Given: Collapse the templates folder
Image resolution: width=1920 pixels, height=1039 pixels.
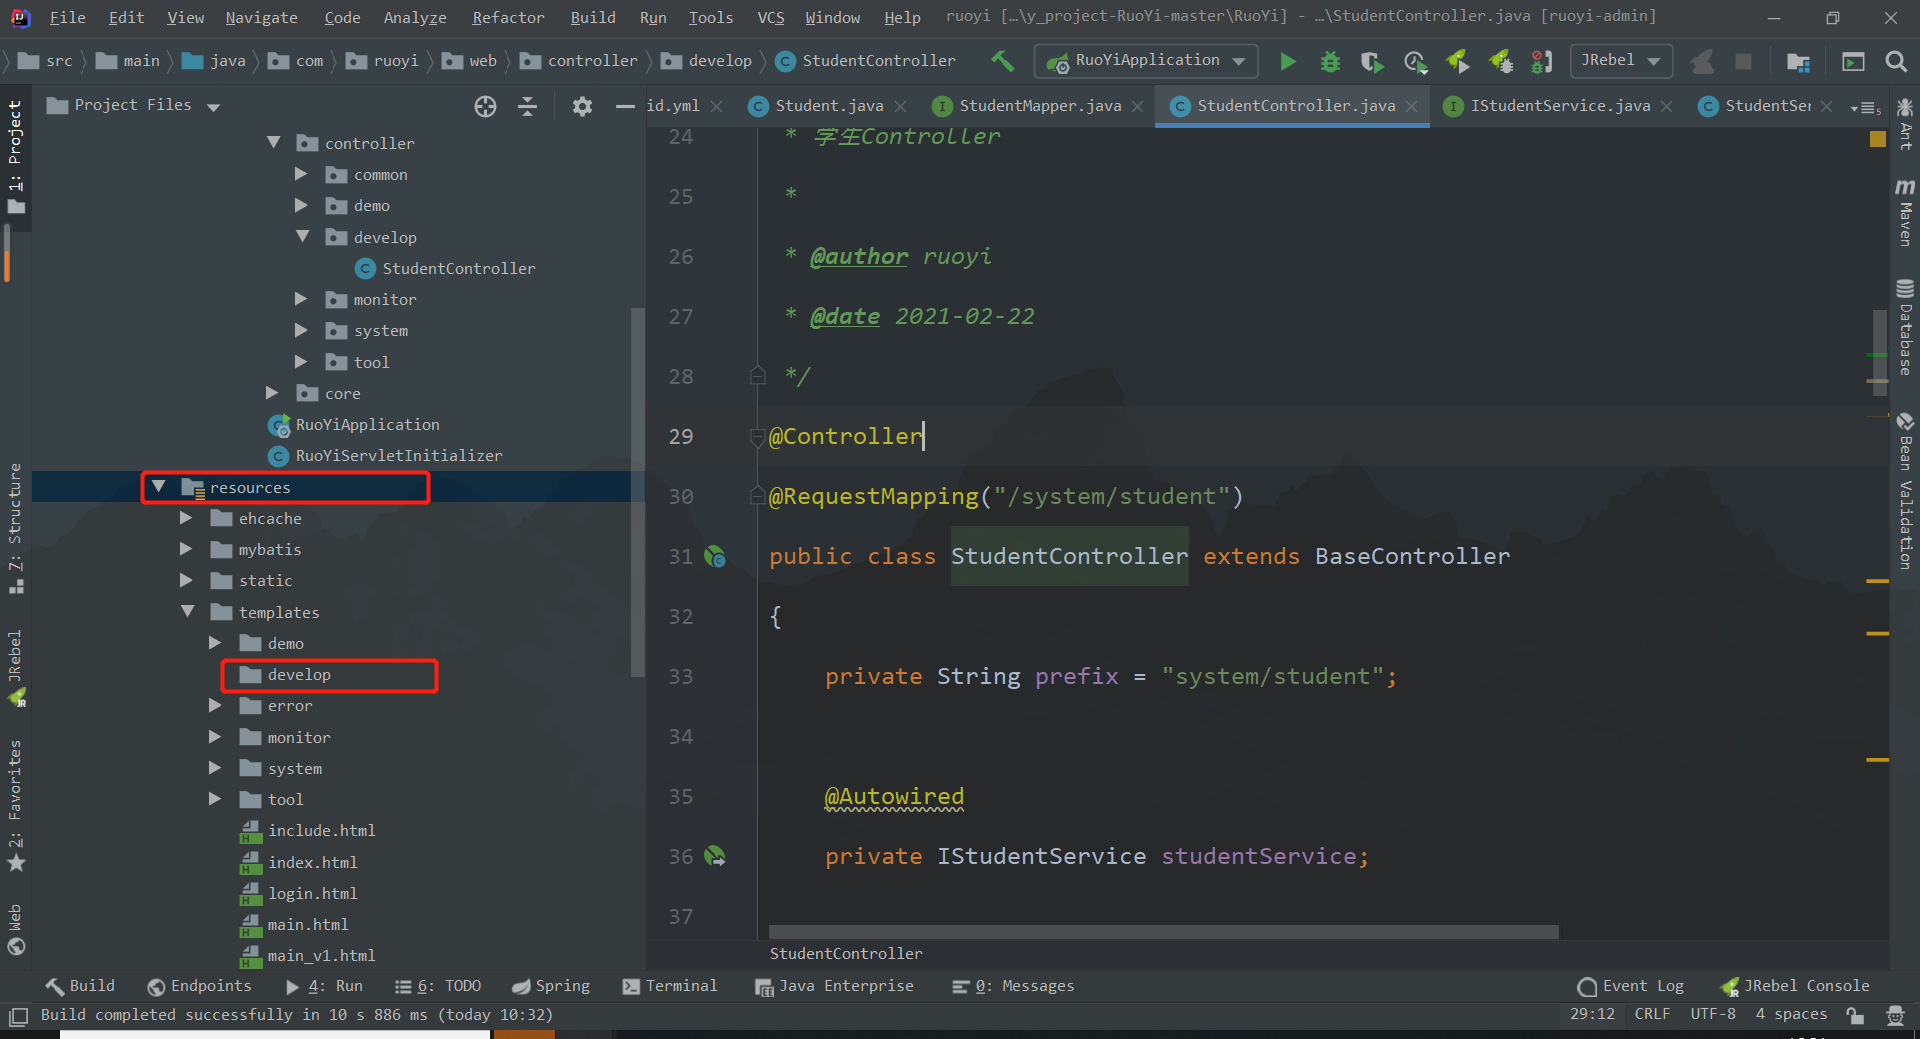Looking at the screenshot, I should coord(187,612).
